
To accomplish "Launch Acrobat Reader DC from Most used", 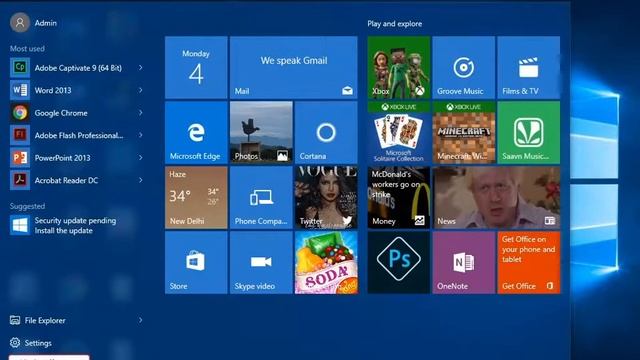I will (x=78, y=180).
